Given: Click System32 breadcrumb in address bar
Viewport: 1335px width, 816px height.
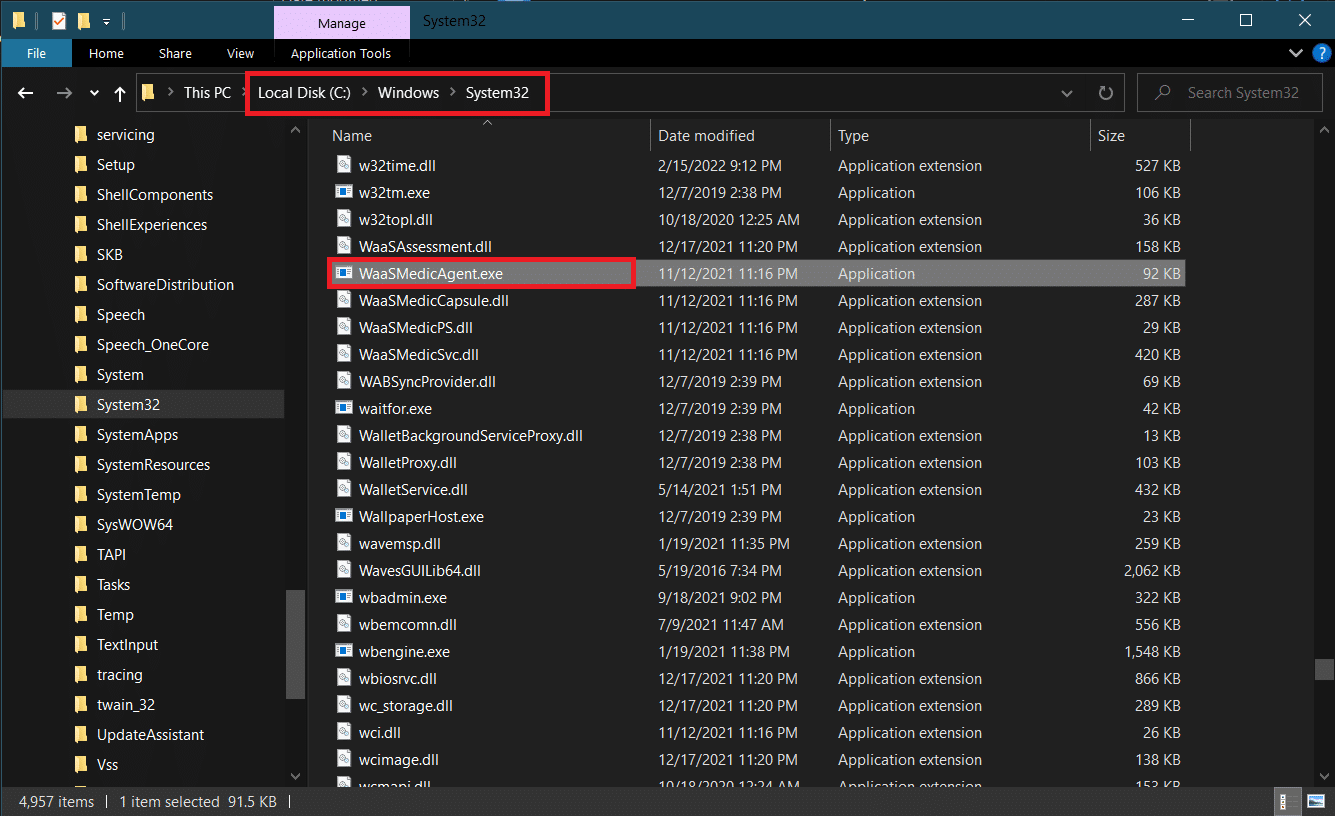Looking at the screenshot, I should coord(497,92).
